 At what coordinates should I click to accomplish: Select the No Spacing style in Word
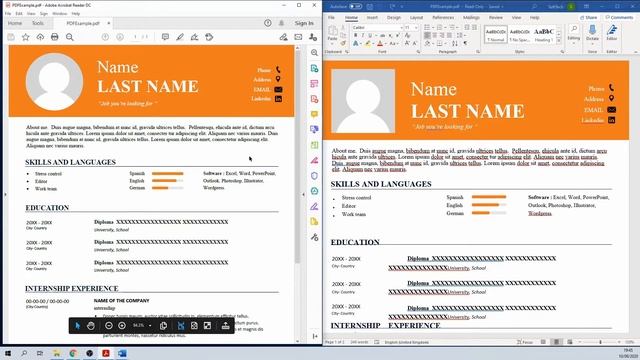click(520, 34)
